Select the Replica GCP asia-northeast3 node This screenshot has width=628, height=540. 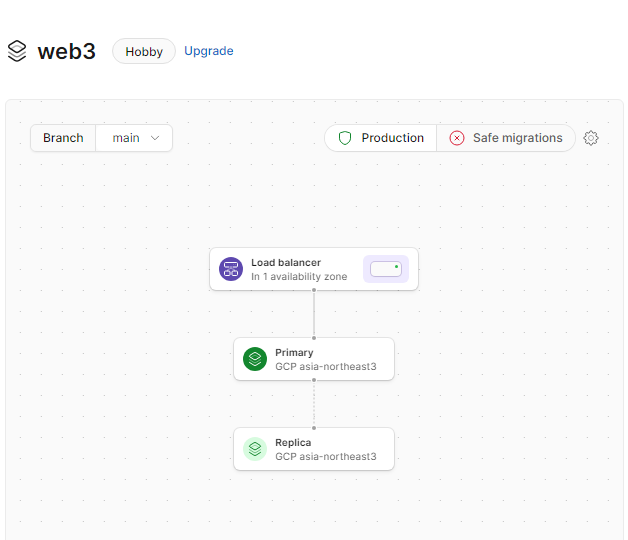pyautogui.click(x=314, y=449)
